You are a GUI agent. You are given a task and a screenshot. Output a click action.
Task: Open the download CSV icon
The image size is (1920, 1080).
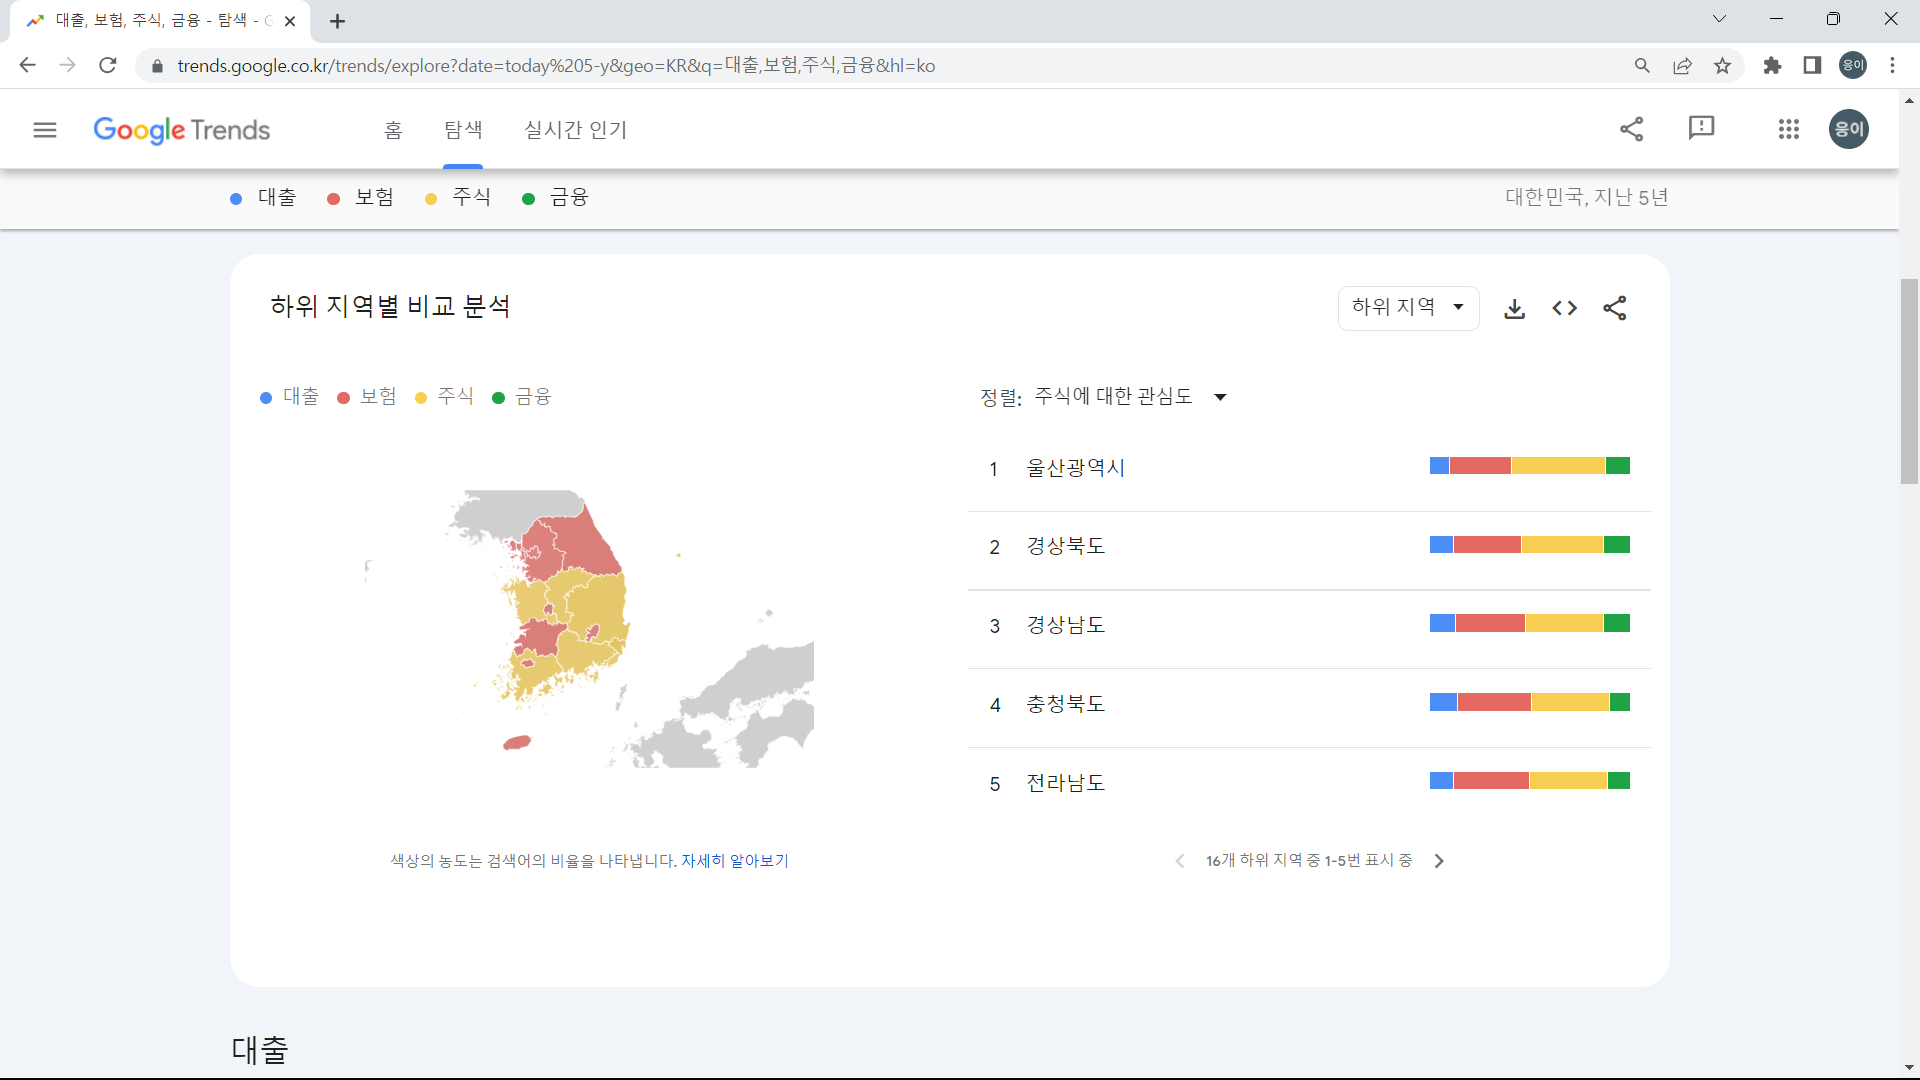1514,308
